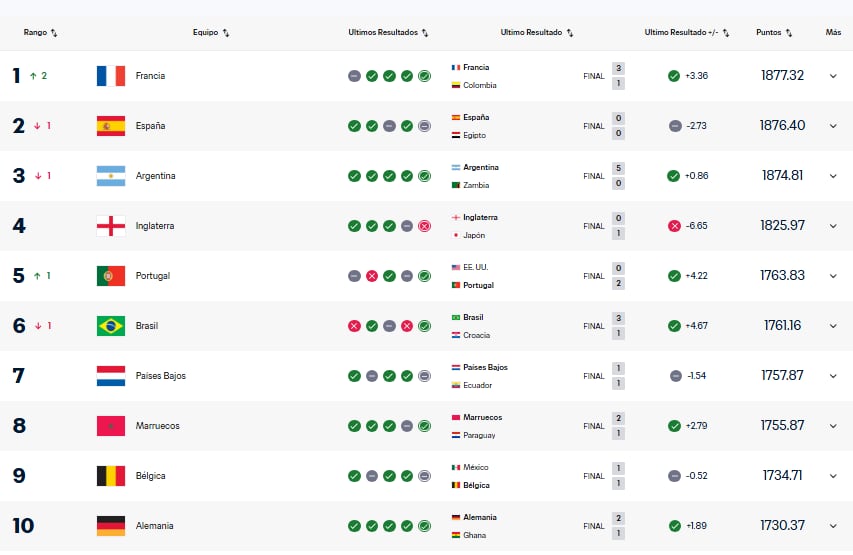This screenshot has height=555, width=853.
Task: Sort by the Equipo column header
Action: point(211,32)
